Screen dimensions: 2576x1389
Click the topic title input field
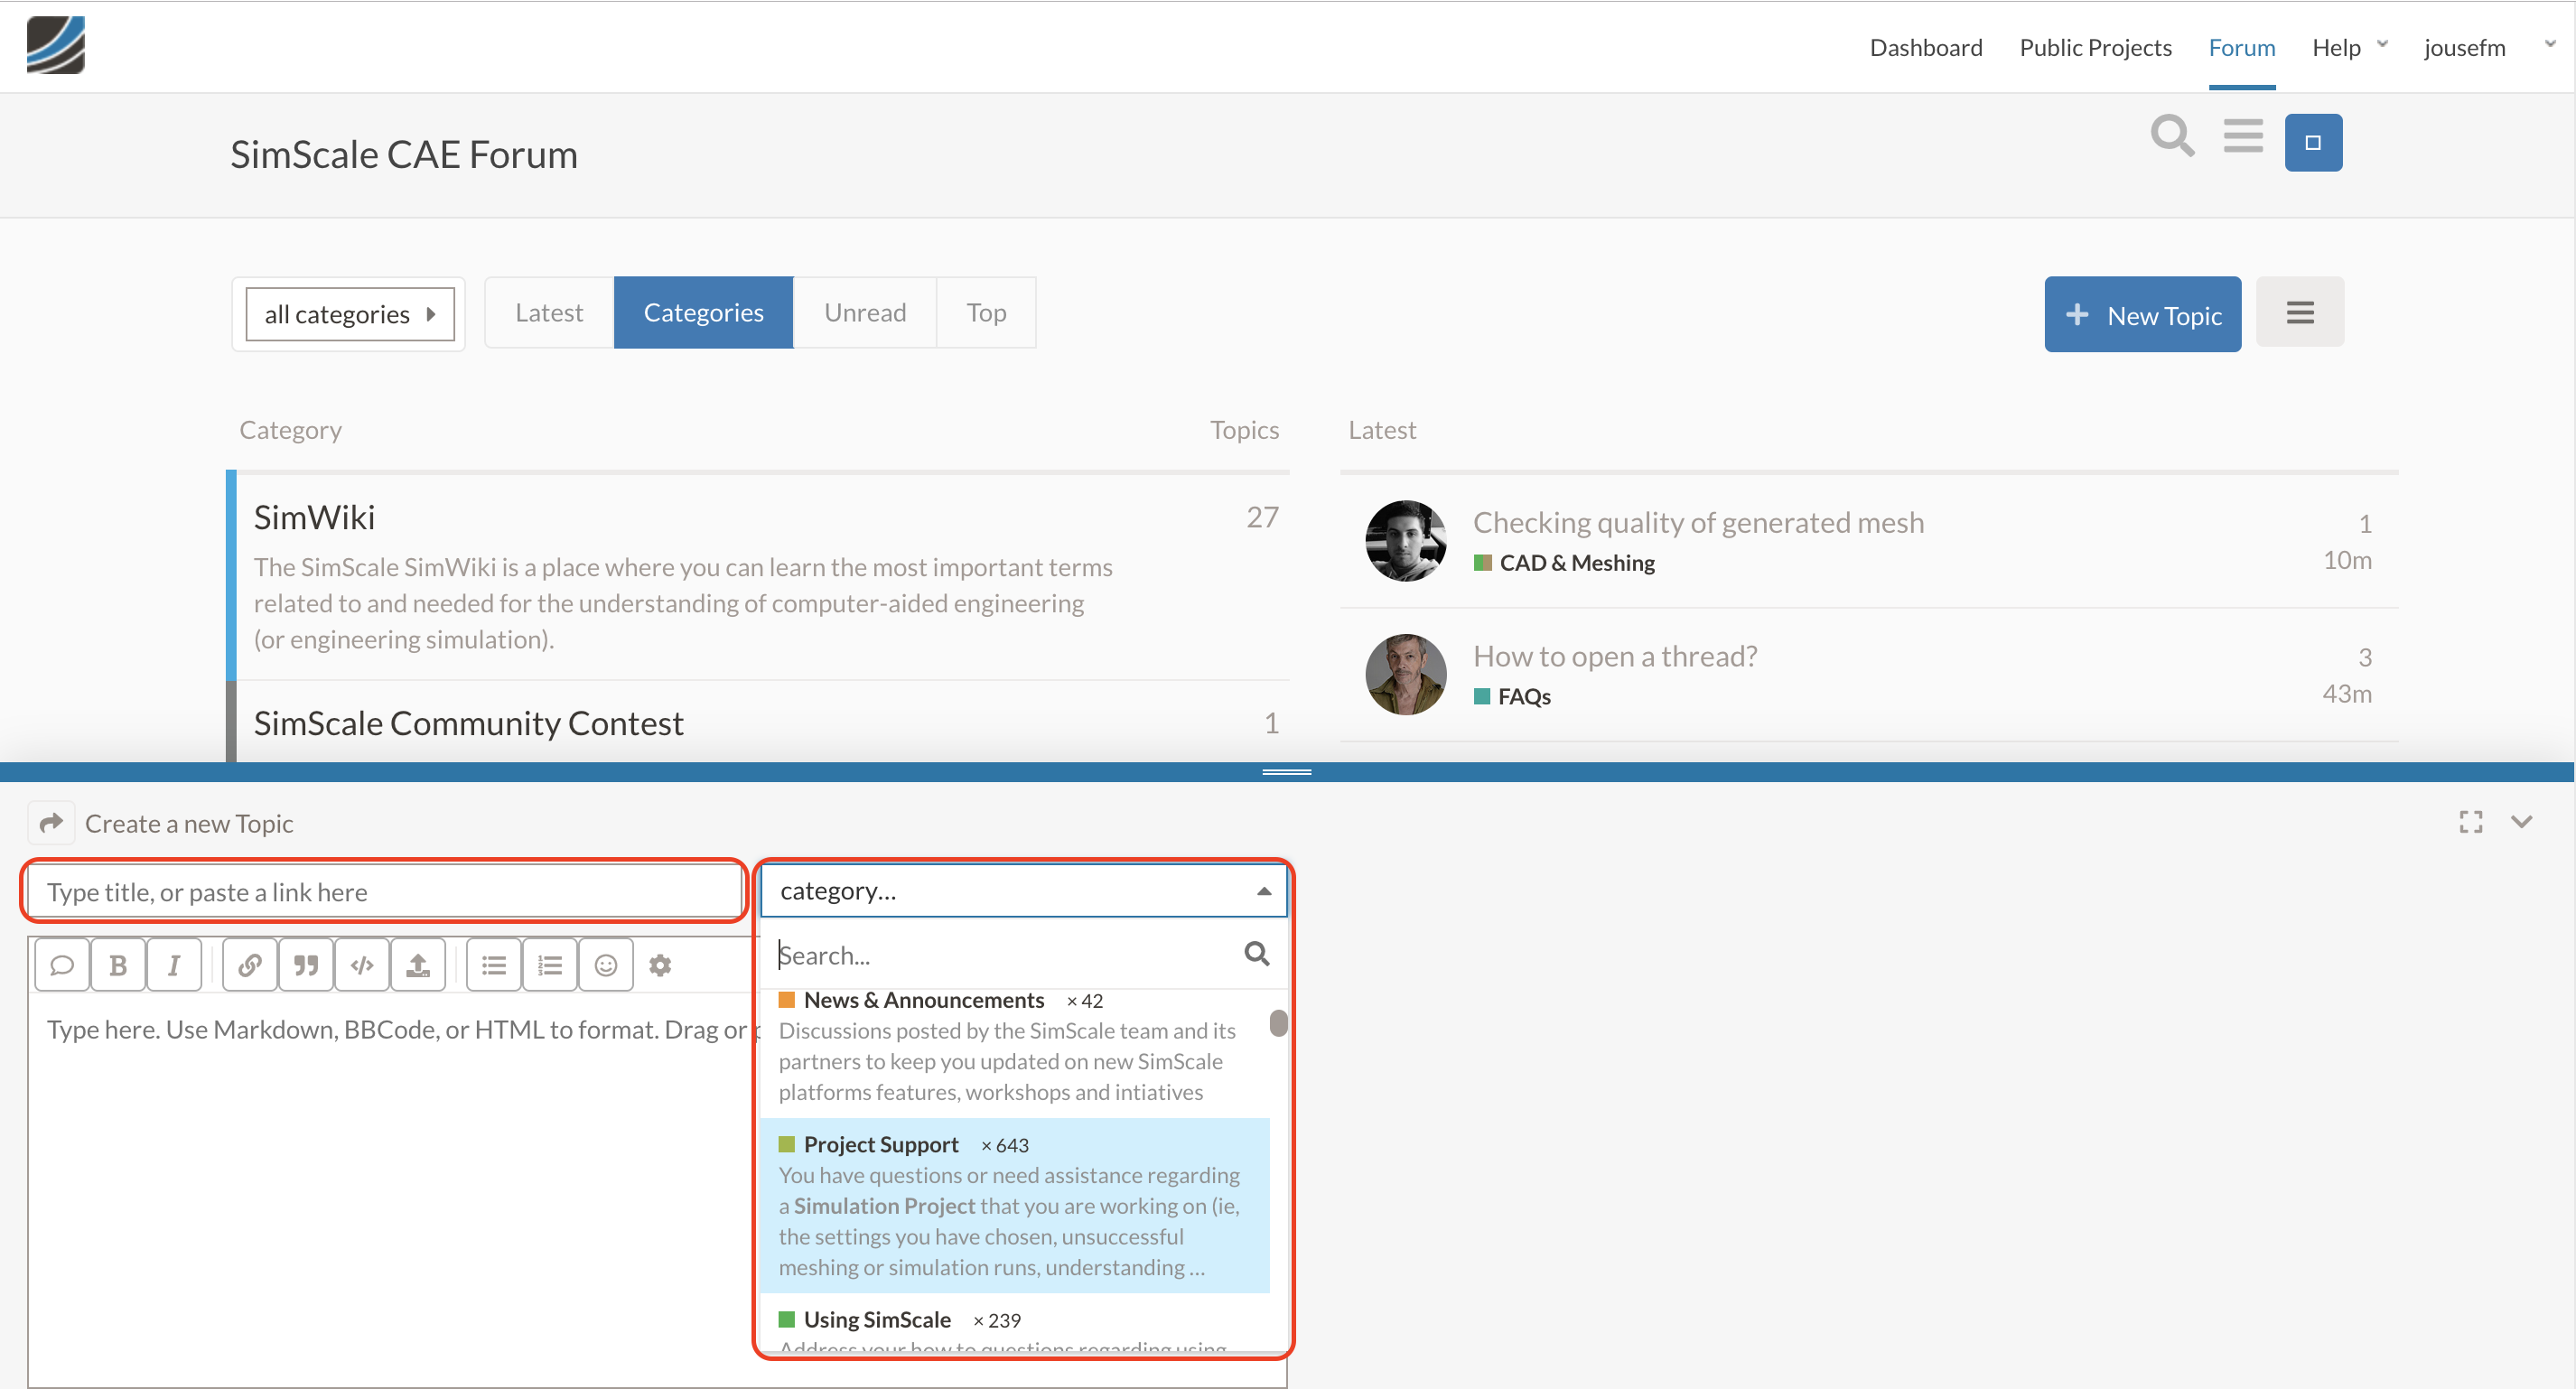[384, 891]
